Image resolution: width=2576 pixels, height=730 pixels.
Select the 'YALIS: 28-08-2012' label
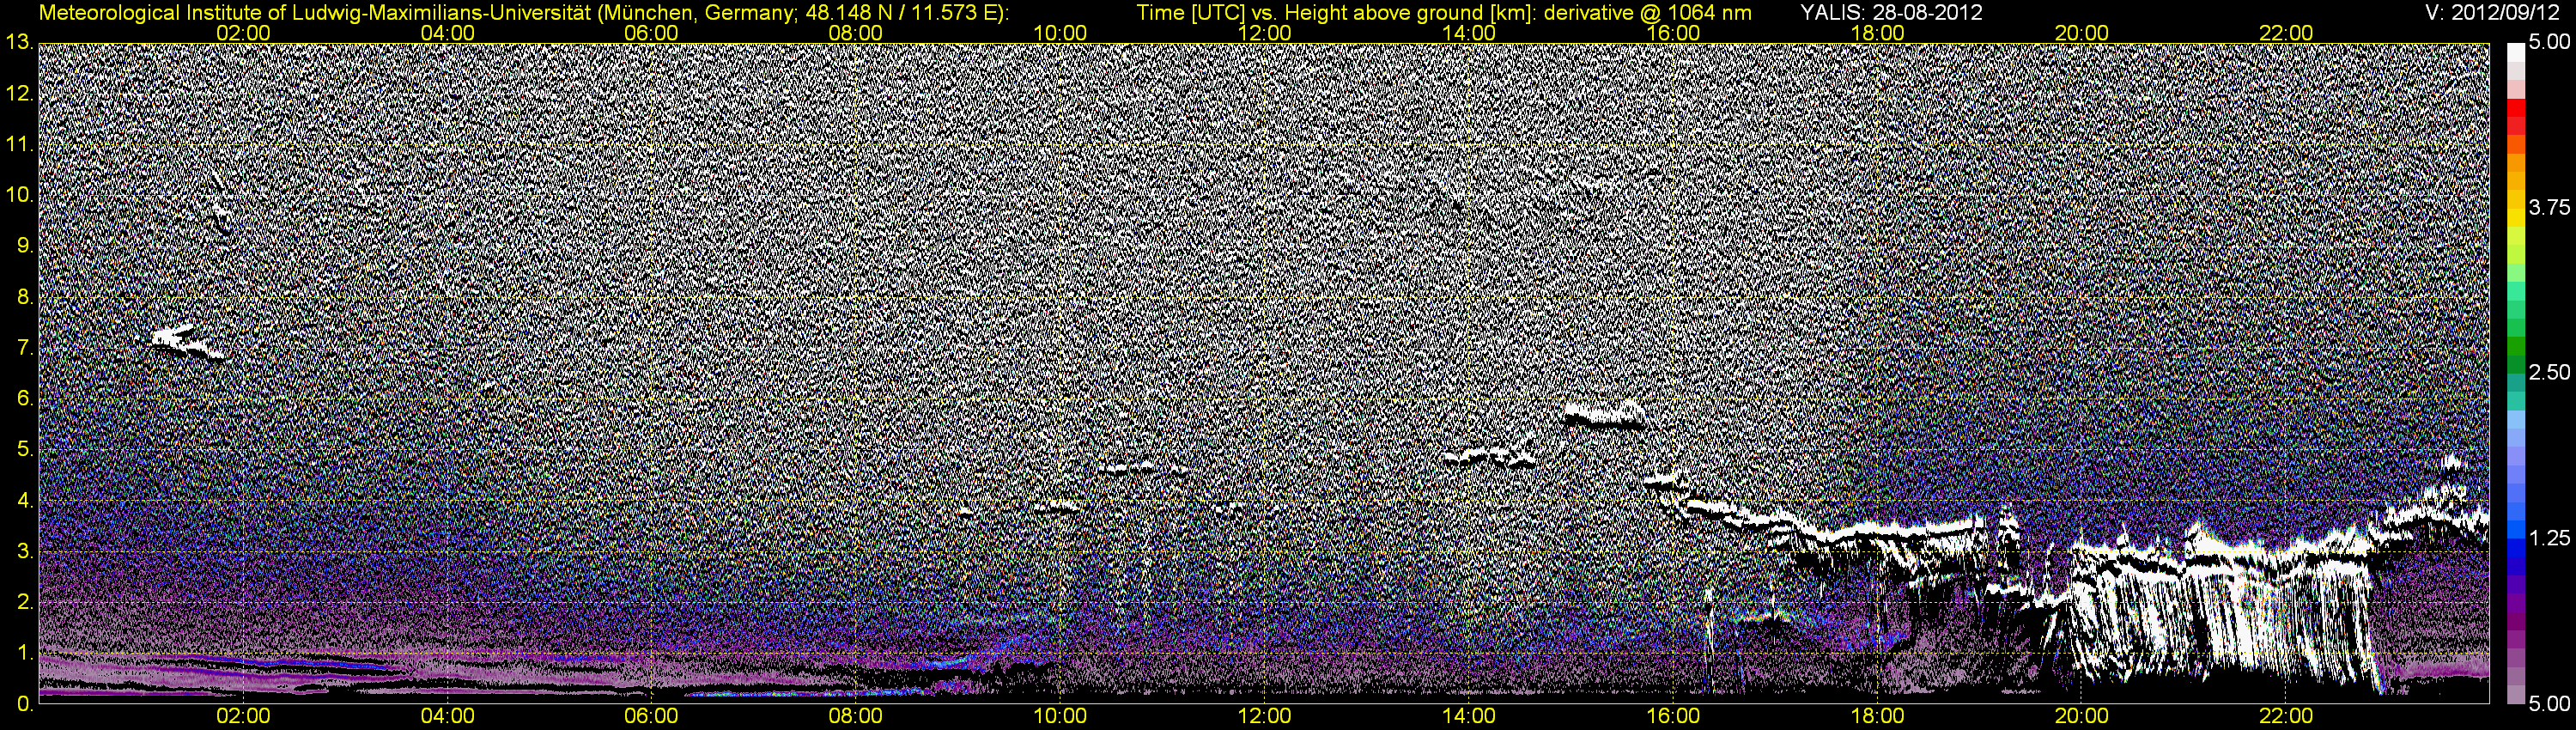coord(1891,13)
